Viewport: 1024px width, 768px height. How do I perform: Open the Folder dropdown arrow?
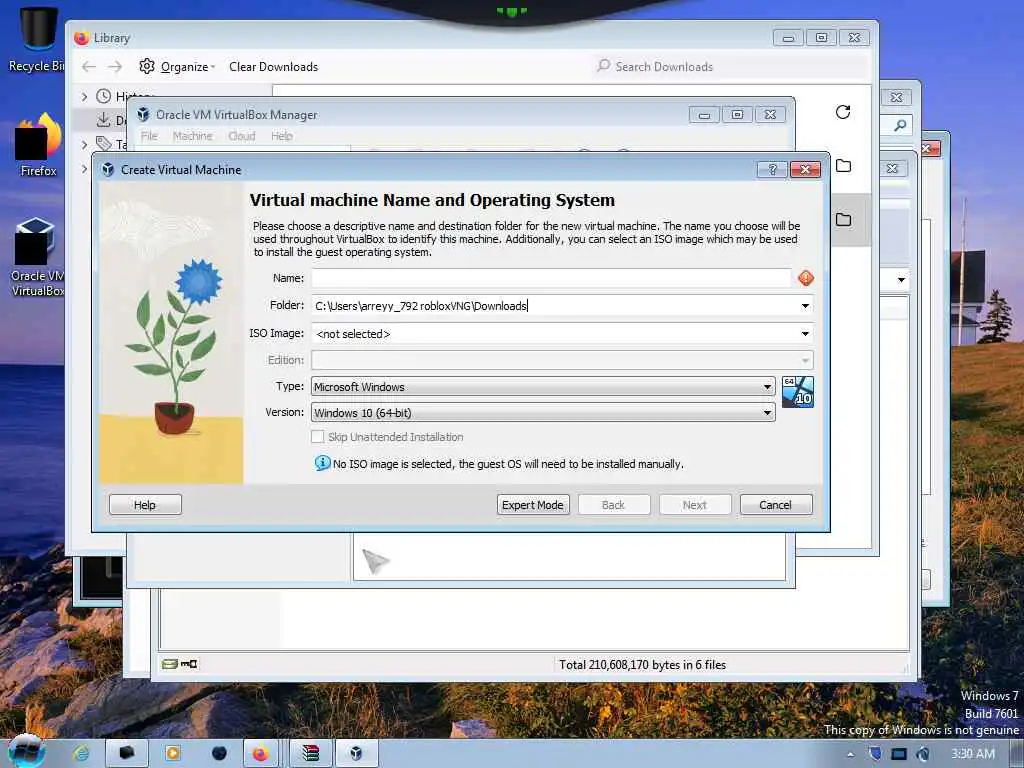(805, 306)
